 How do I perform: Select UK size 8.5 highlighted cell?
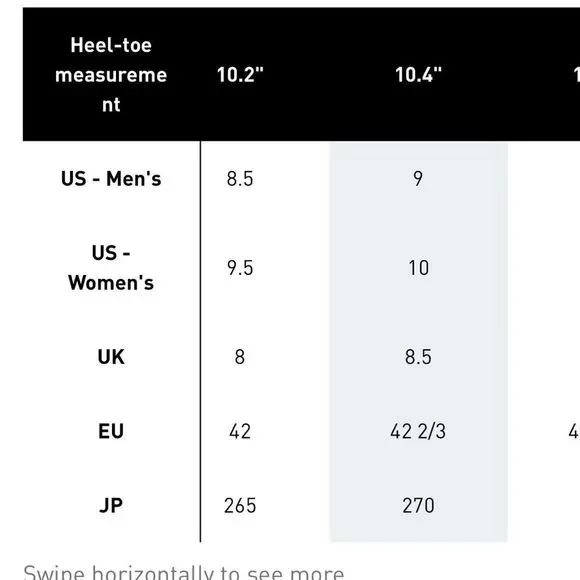click(418, 357)
